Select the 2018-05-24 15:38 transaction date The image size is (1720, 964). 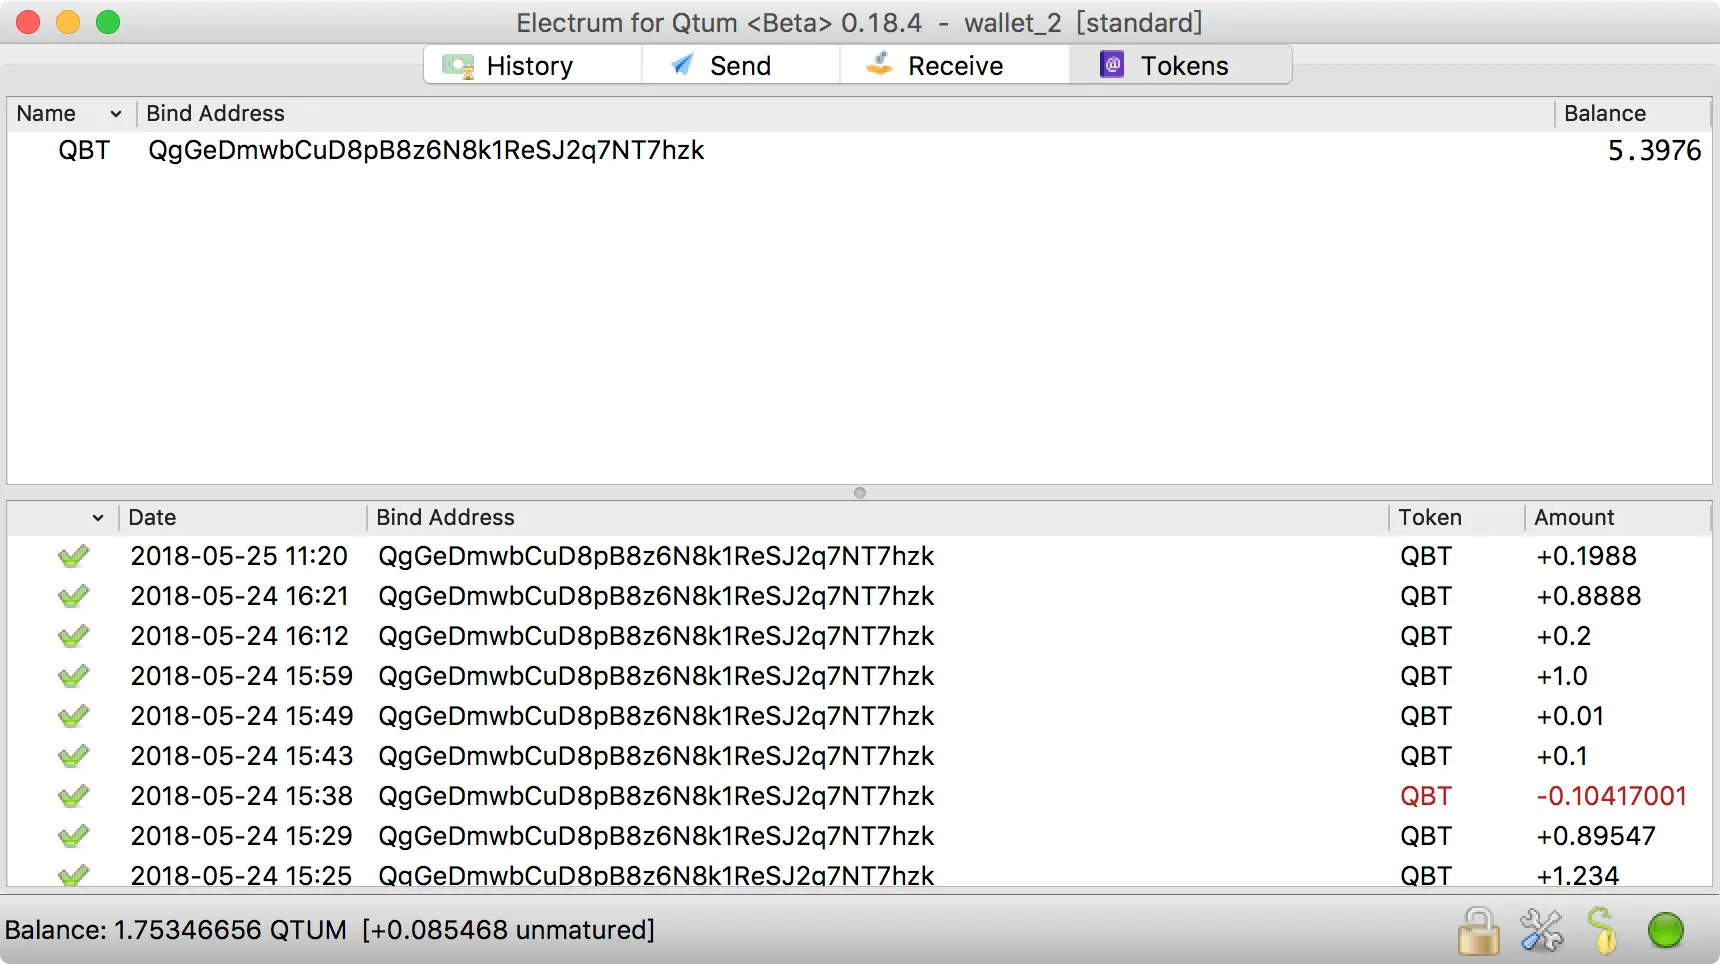tap(241, 796)
